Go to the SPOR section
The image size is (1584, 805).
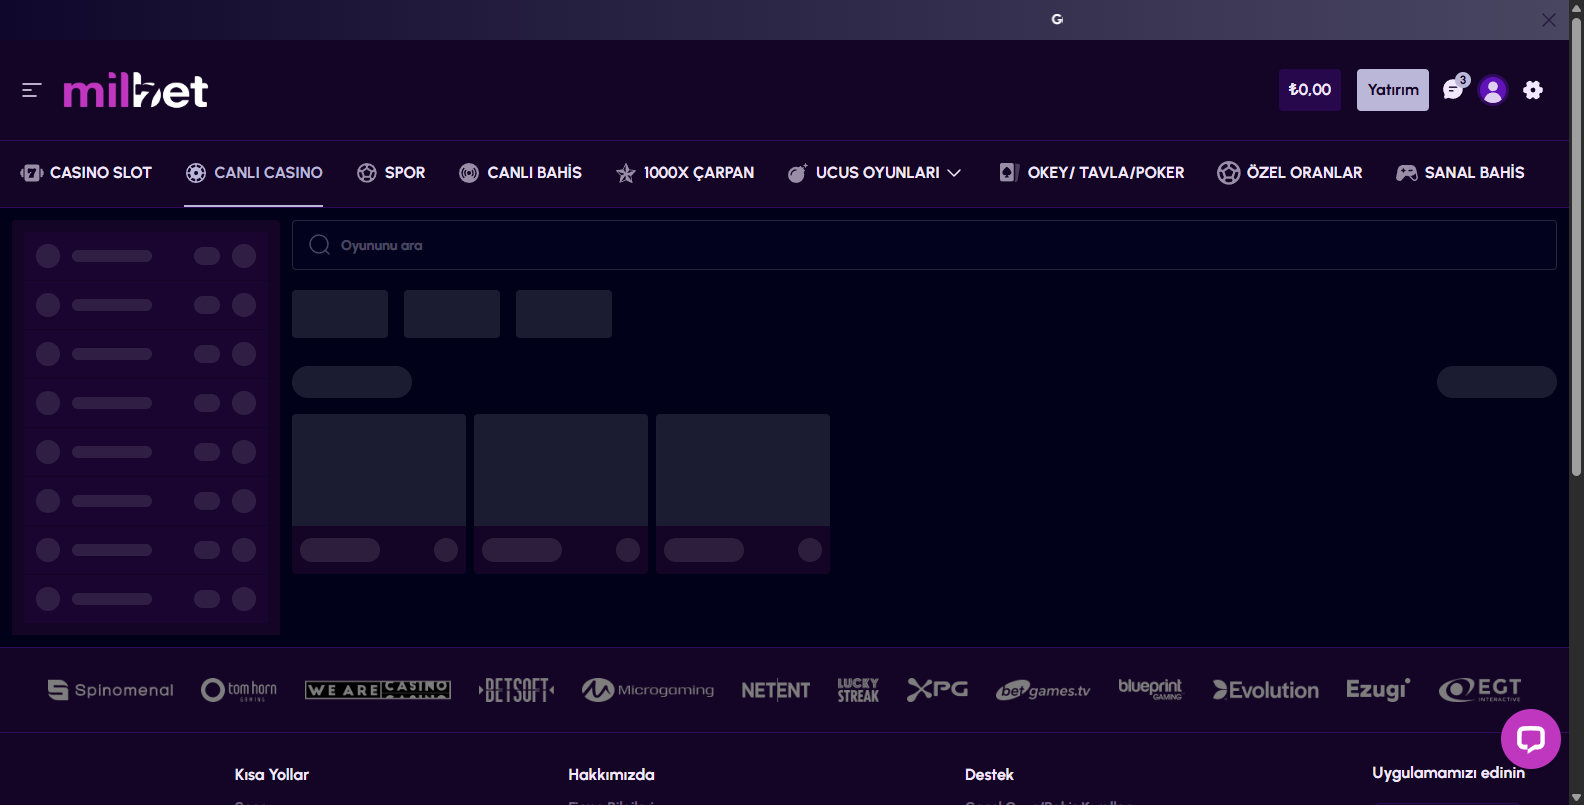[391, 173]
